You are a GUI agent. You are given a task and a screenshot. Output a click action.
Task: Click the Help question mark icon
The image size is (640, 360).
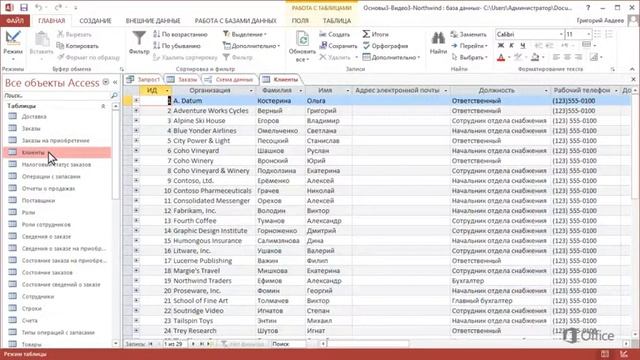click(x=588, y=7)
